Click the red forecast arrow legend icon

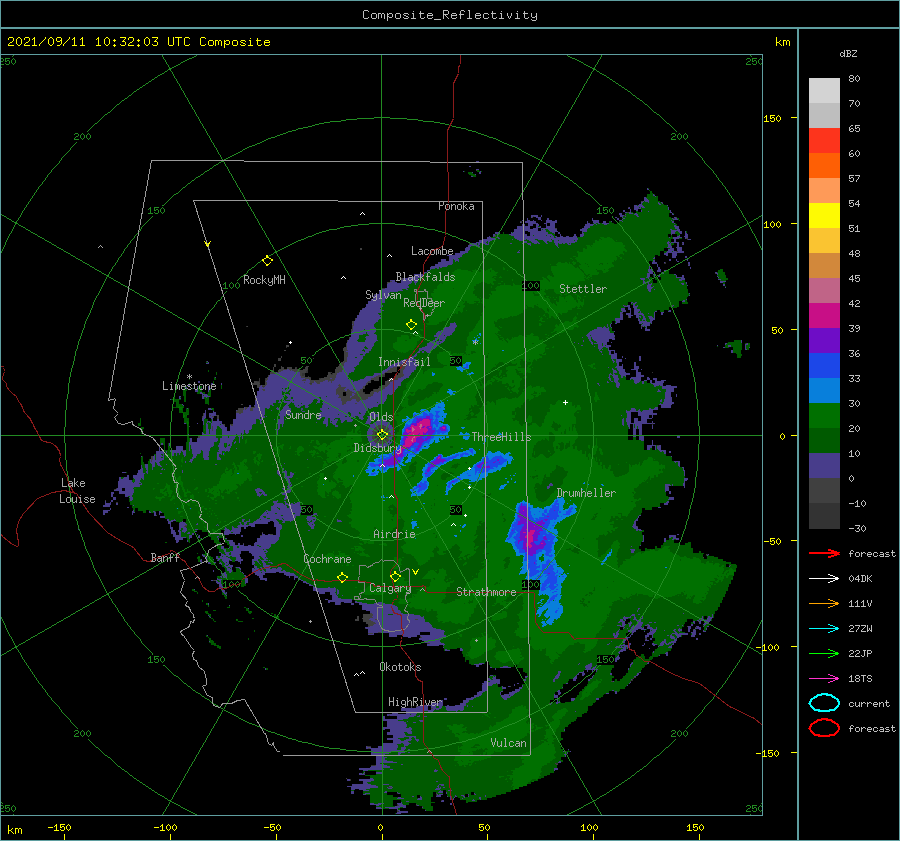(824, 553)
